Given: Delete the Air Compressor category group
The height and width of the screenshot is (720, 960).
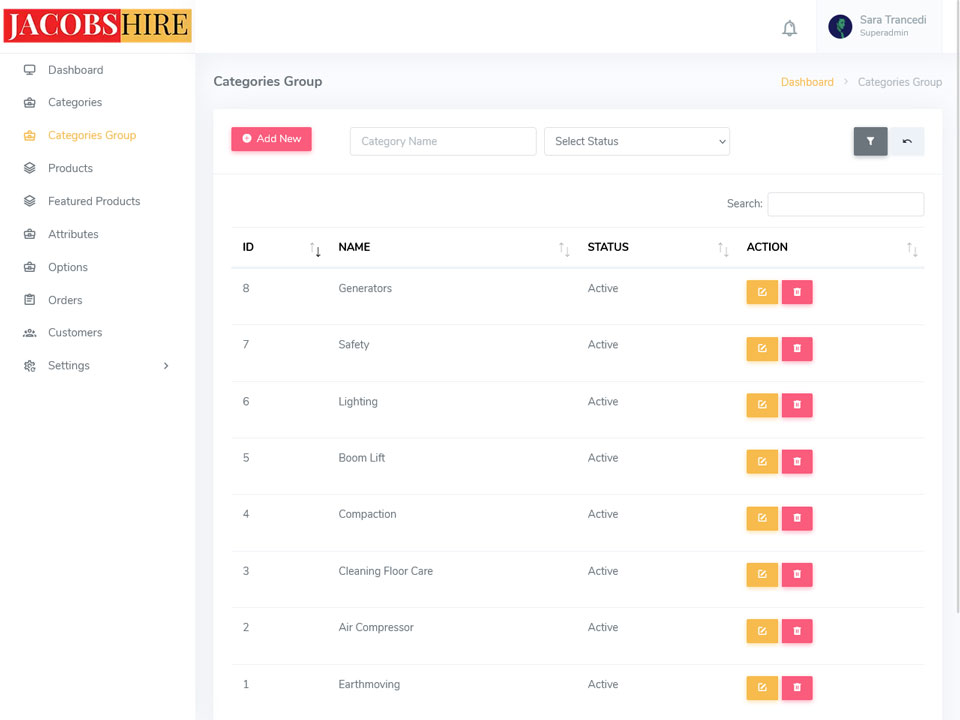Looking at the screenshot, I should tap(797, 631).
